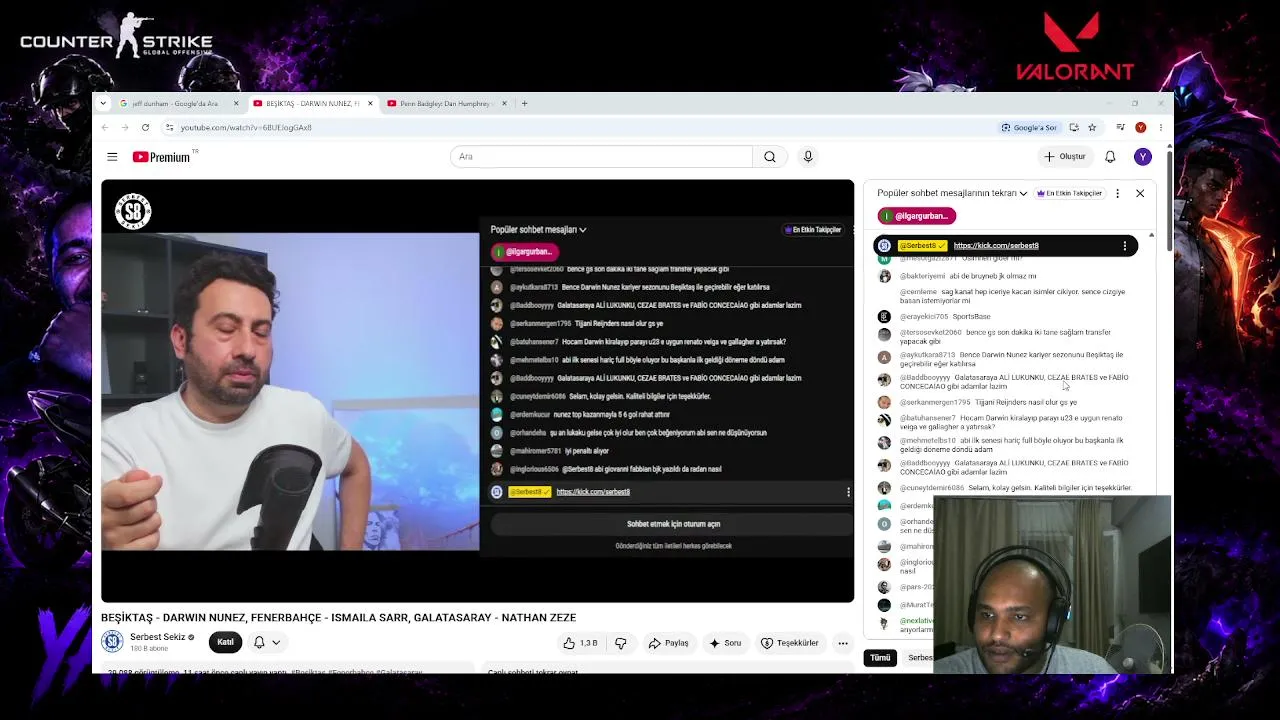This screenshot has height=720, width=1280.
Task: Open the Serbest Sekiz channel avatar
Action: 112,642
